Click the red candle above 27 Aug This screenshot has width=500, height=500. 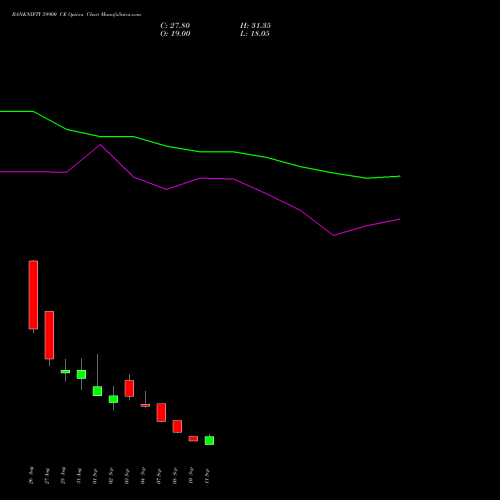[49, 335]
